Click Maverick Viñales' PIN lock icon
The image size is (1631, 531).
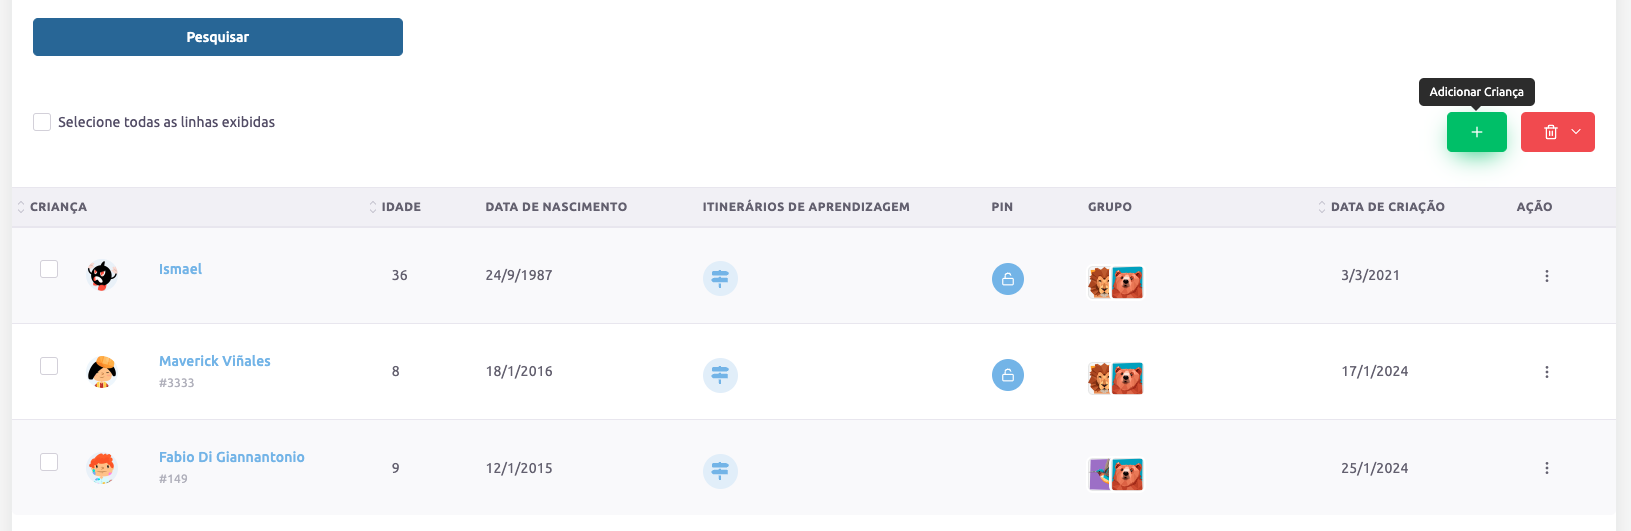[x=1007, y=375]
